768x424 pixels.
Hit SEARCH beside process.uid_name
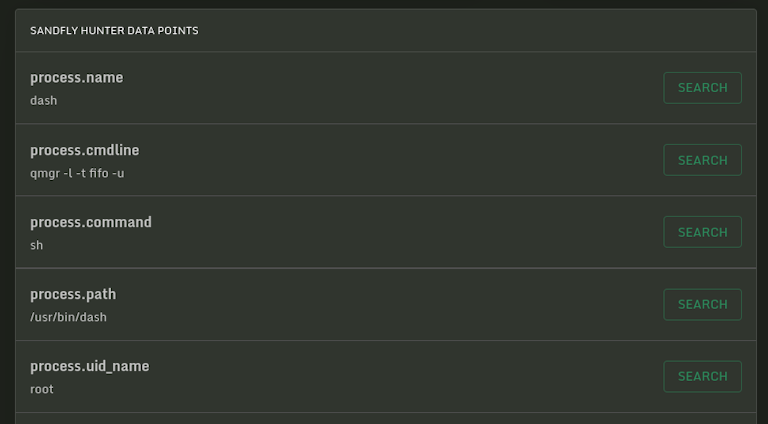(702, 376)
